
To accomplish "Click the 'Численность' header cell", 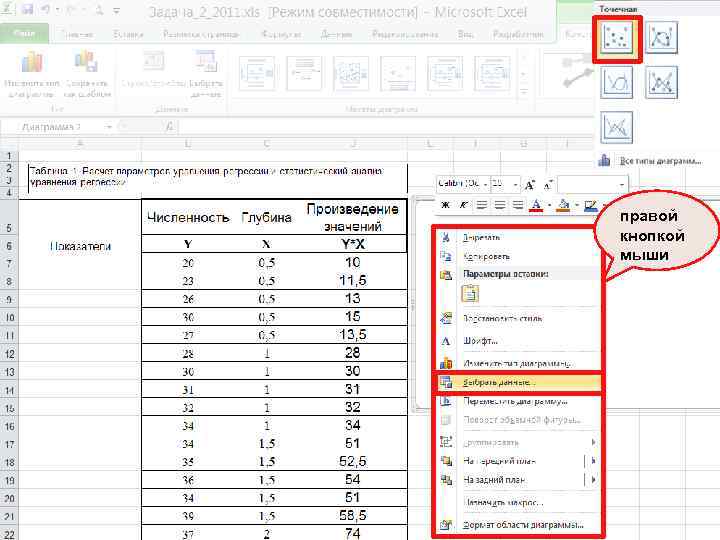I will [188, 217].
